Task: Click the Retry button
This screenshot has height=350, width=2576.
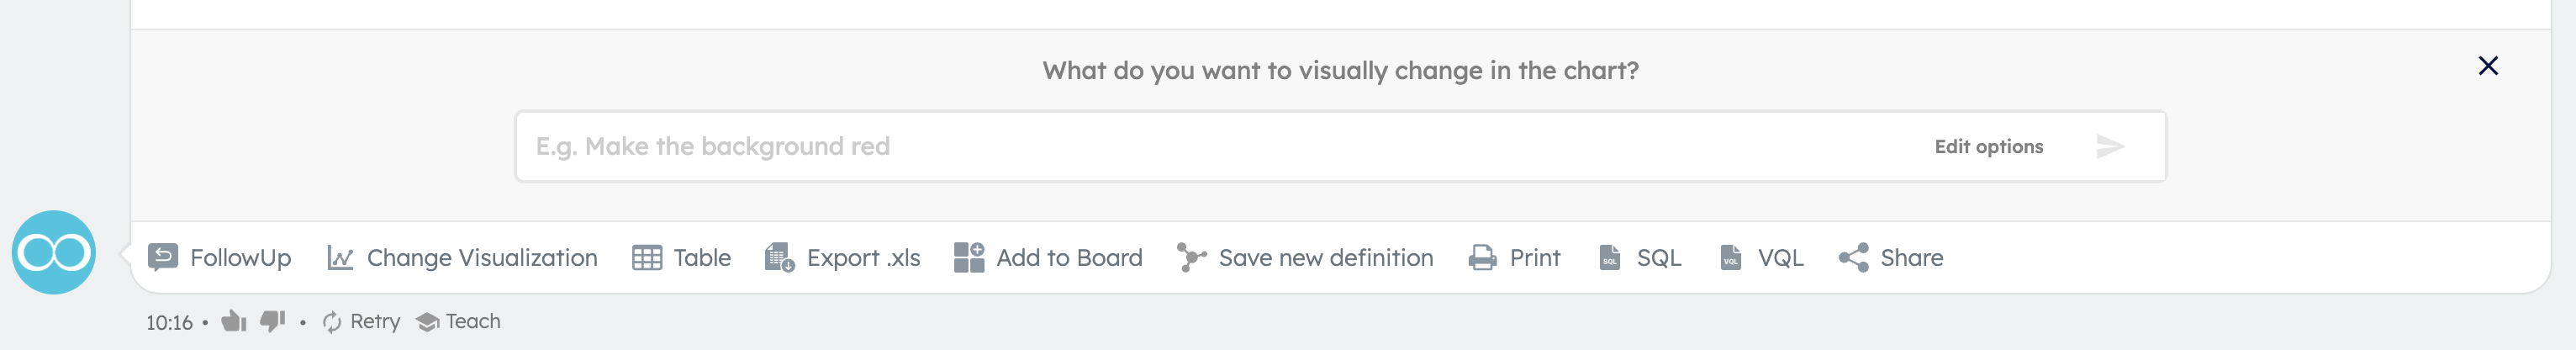Action: (x=361, y=322)
